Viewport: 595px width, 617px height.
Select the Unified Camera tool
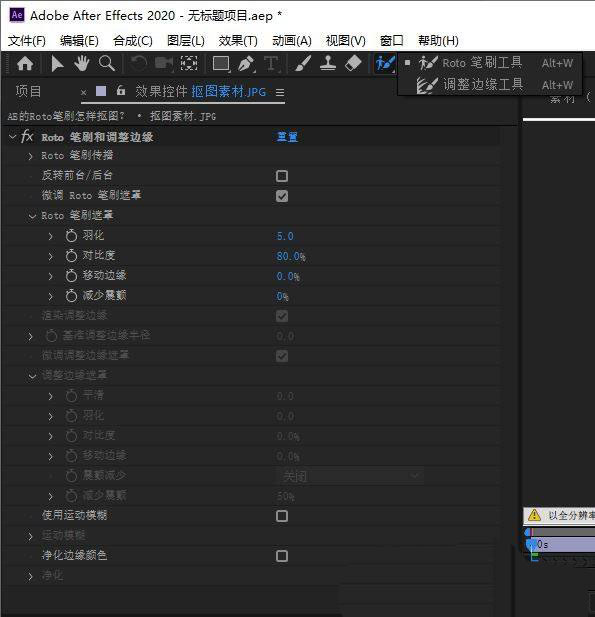(164, 63)
